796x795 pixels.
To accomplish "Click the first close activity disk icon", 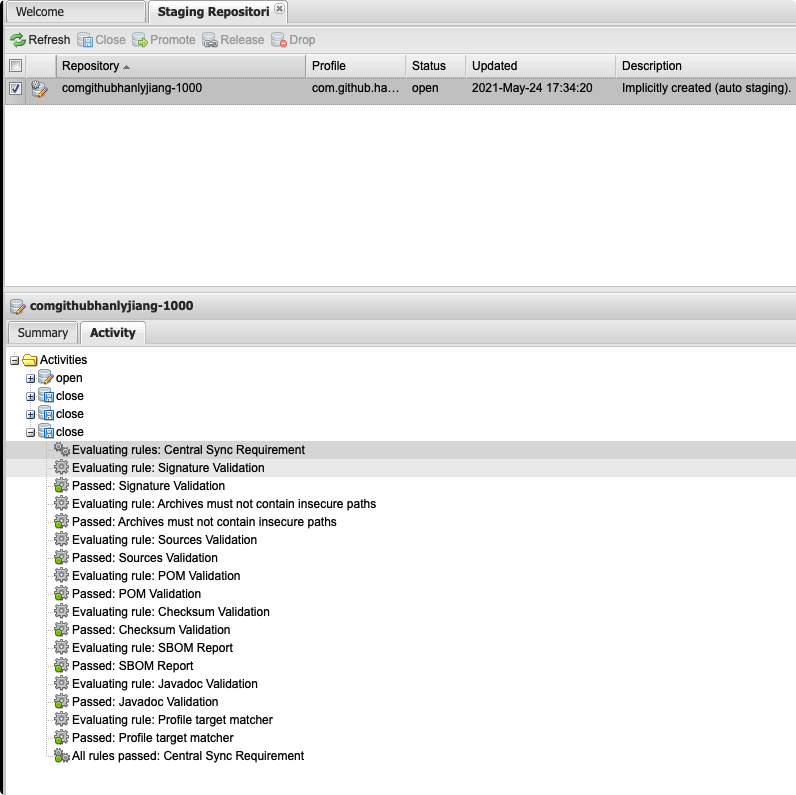I will [x=46, y=395].
